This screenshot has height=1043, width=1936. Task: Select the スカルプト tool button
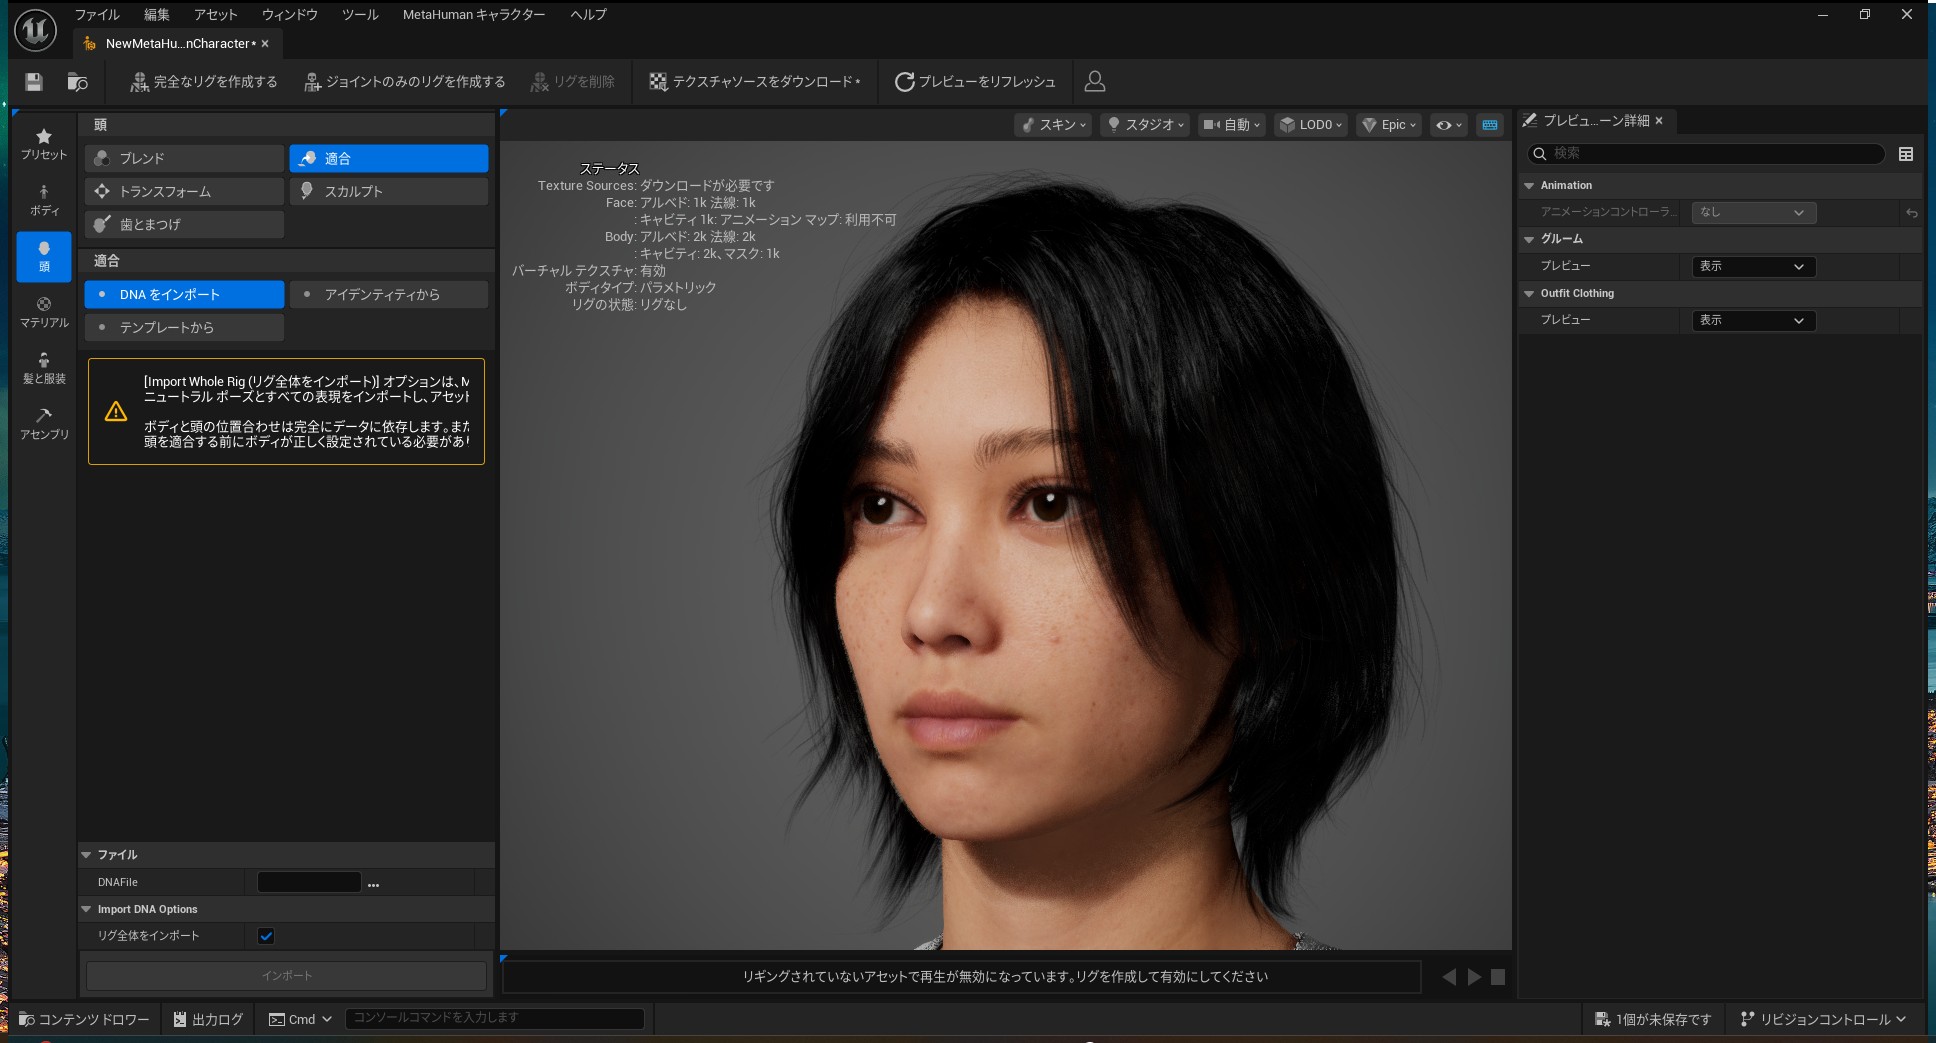click(388, 191)
